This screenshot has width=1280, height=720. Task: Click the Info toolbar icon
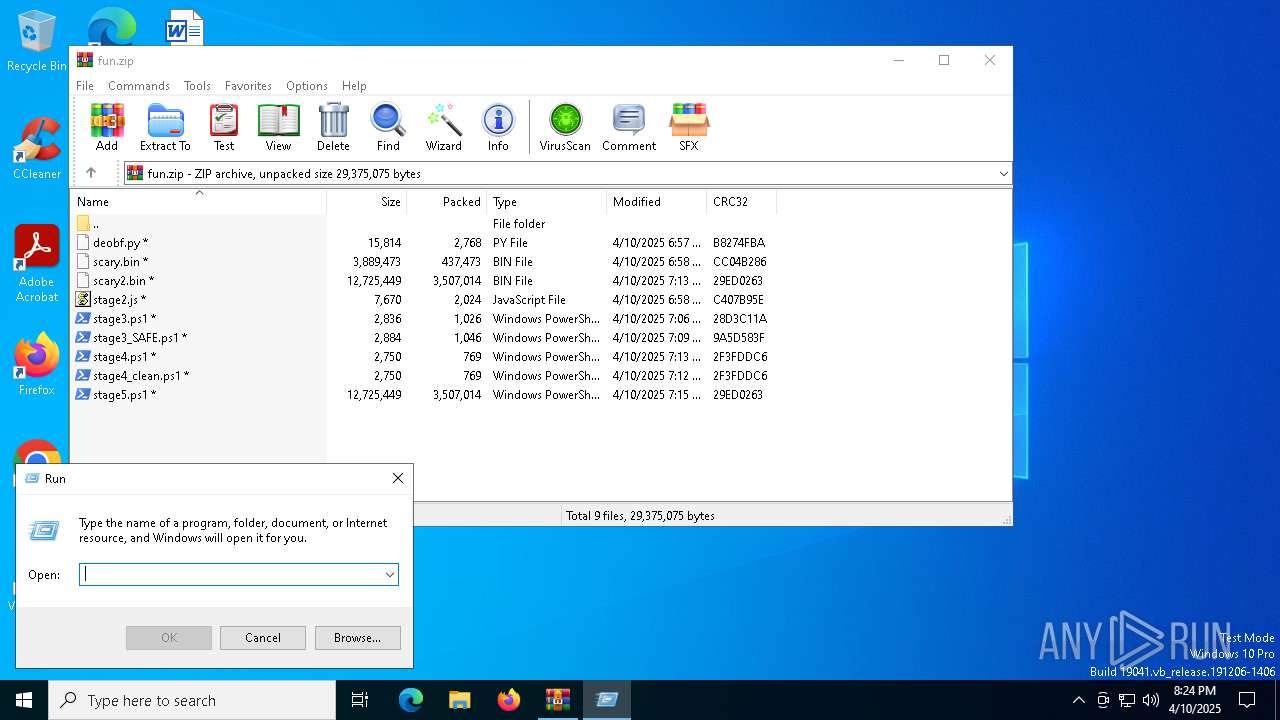[x=498, y=127]
